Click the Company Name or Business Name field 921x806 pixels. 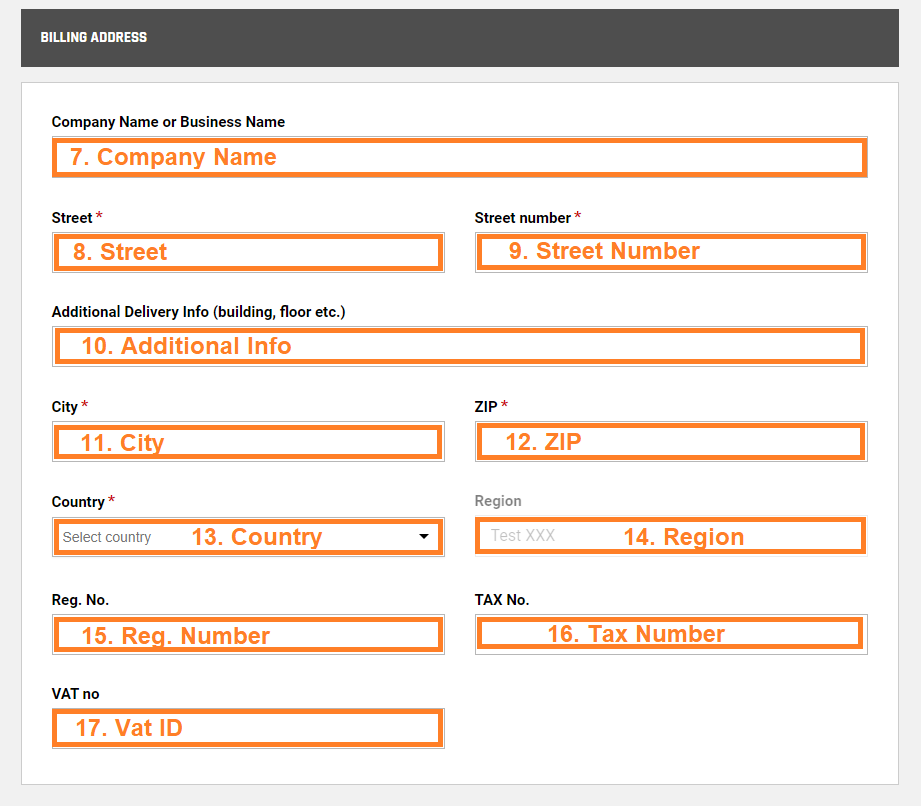click(459, 157)
